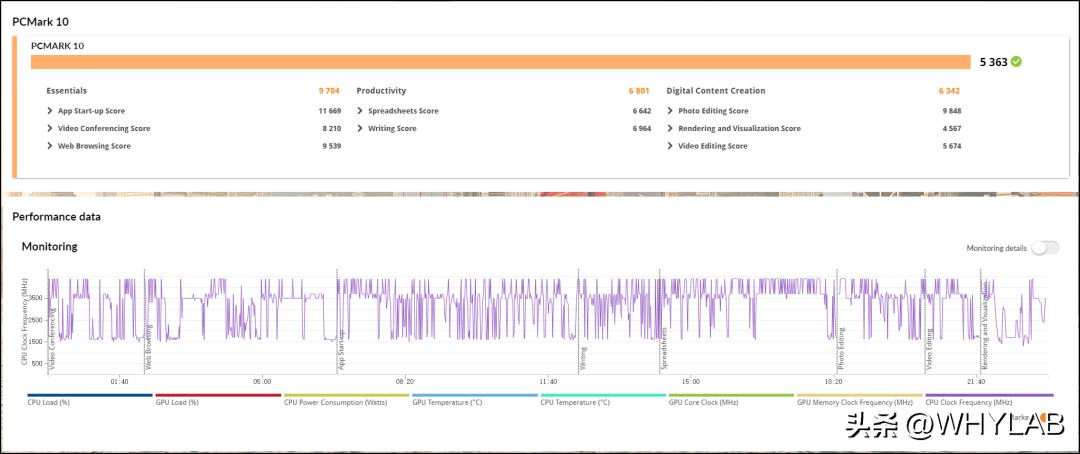The image size is (1080, 454).
Task: Select CPU Temperature legend item
Action: point(575,402)
